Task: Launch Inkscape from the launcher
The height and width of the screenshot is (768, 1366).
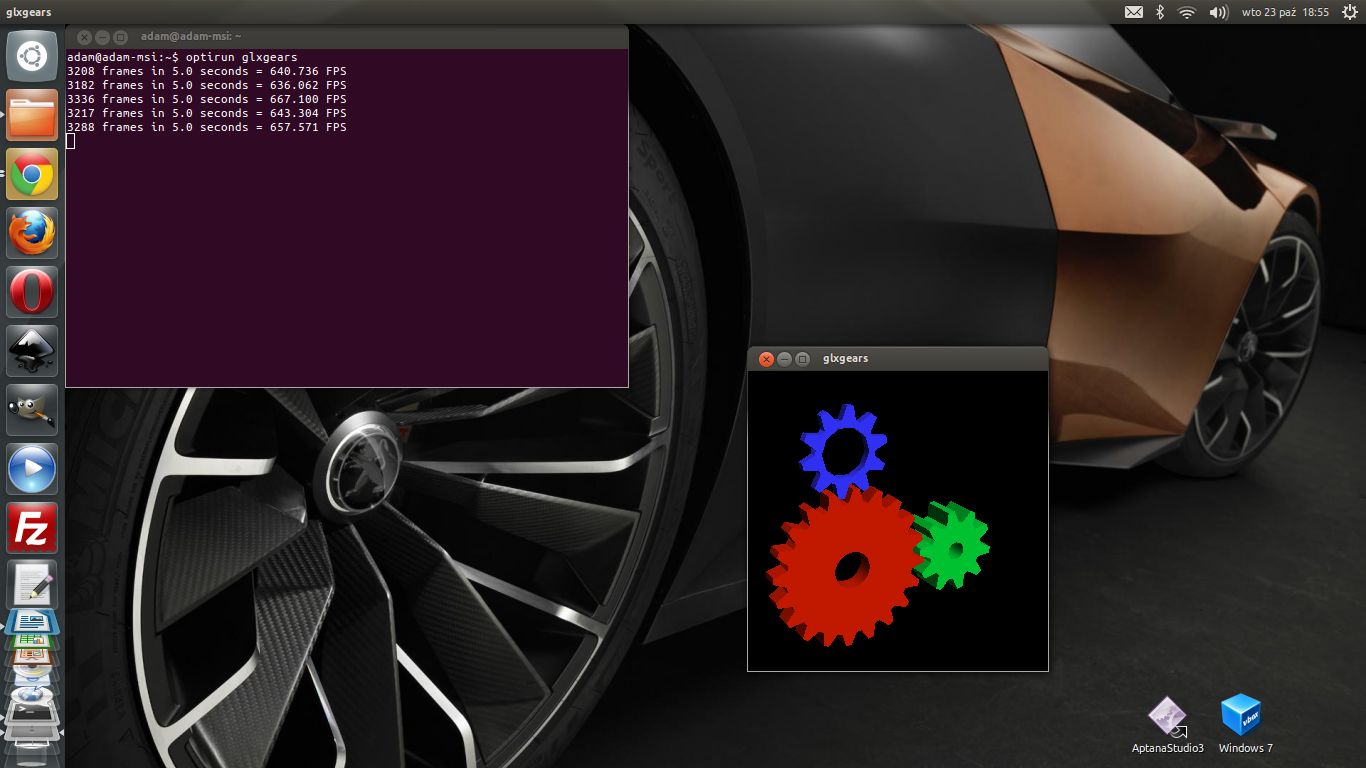Action: tap(32, 351)
